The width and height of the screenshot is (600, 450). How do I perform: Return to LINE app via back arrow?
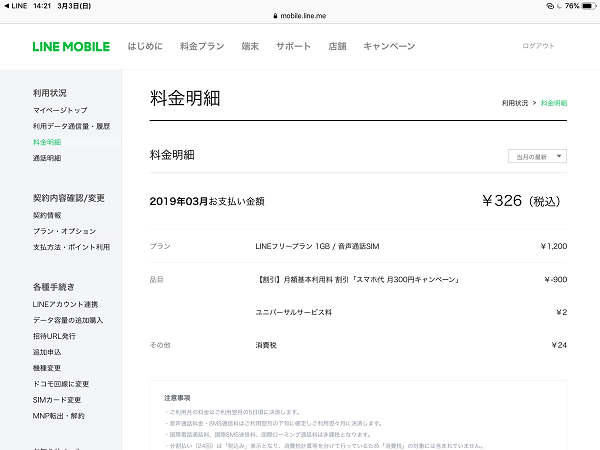click(15, 6)
